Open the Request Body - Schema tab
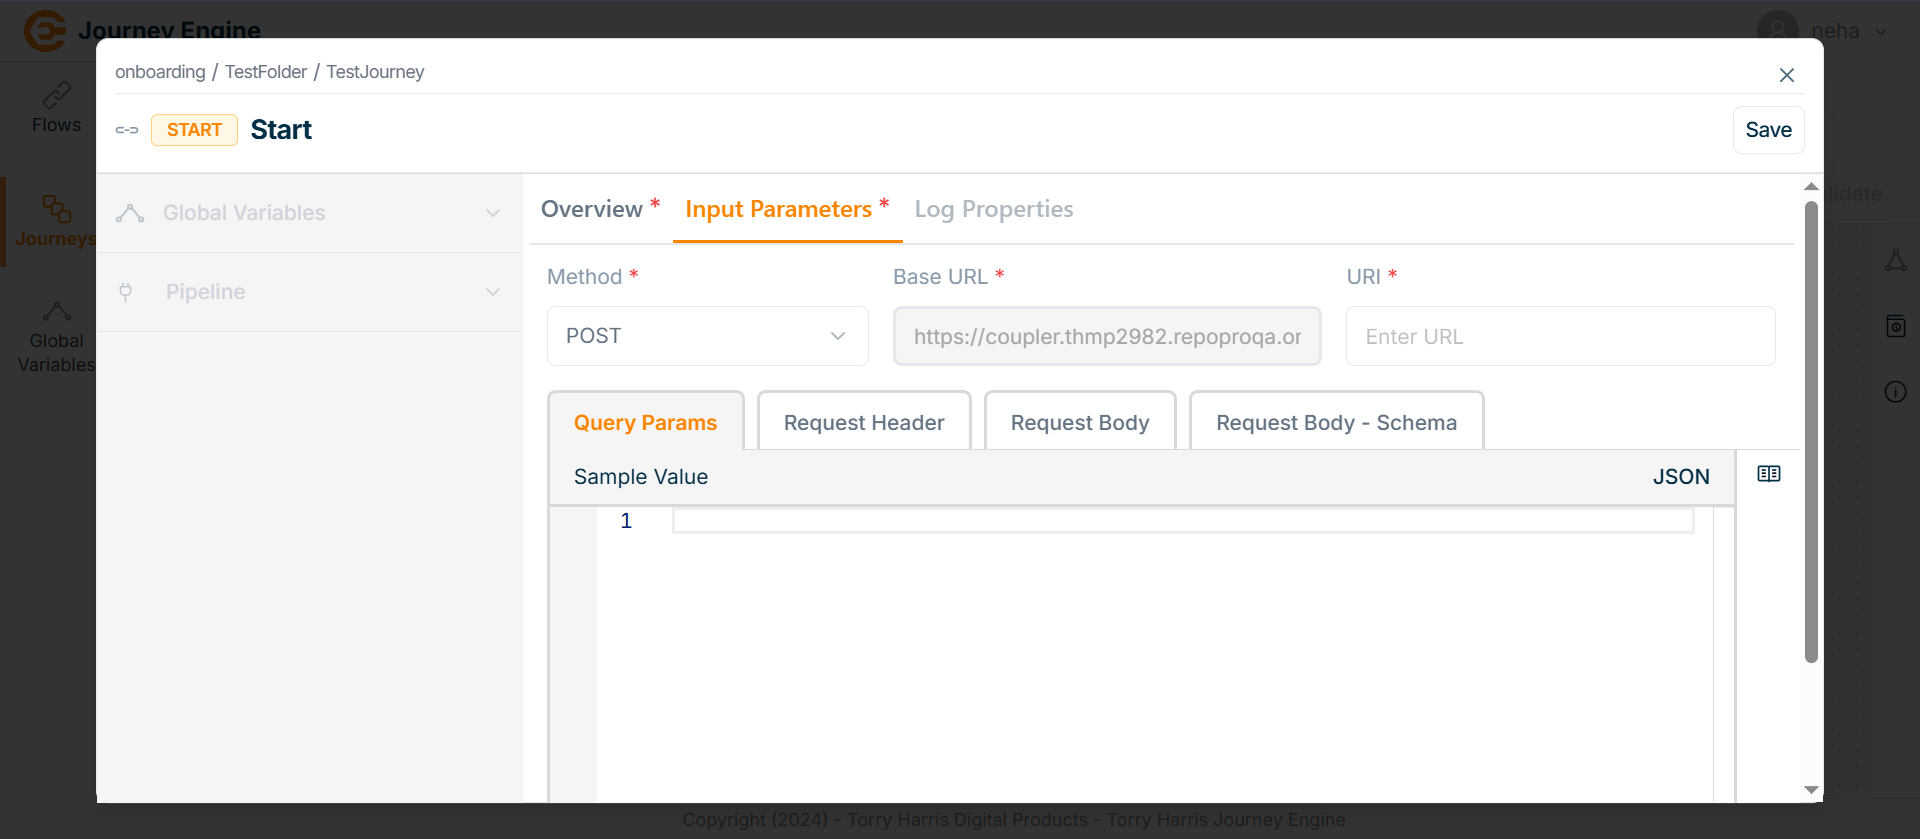Screen dimensions: 1920x839 [1335, 423]
